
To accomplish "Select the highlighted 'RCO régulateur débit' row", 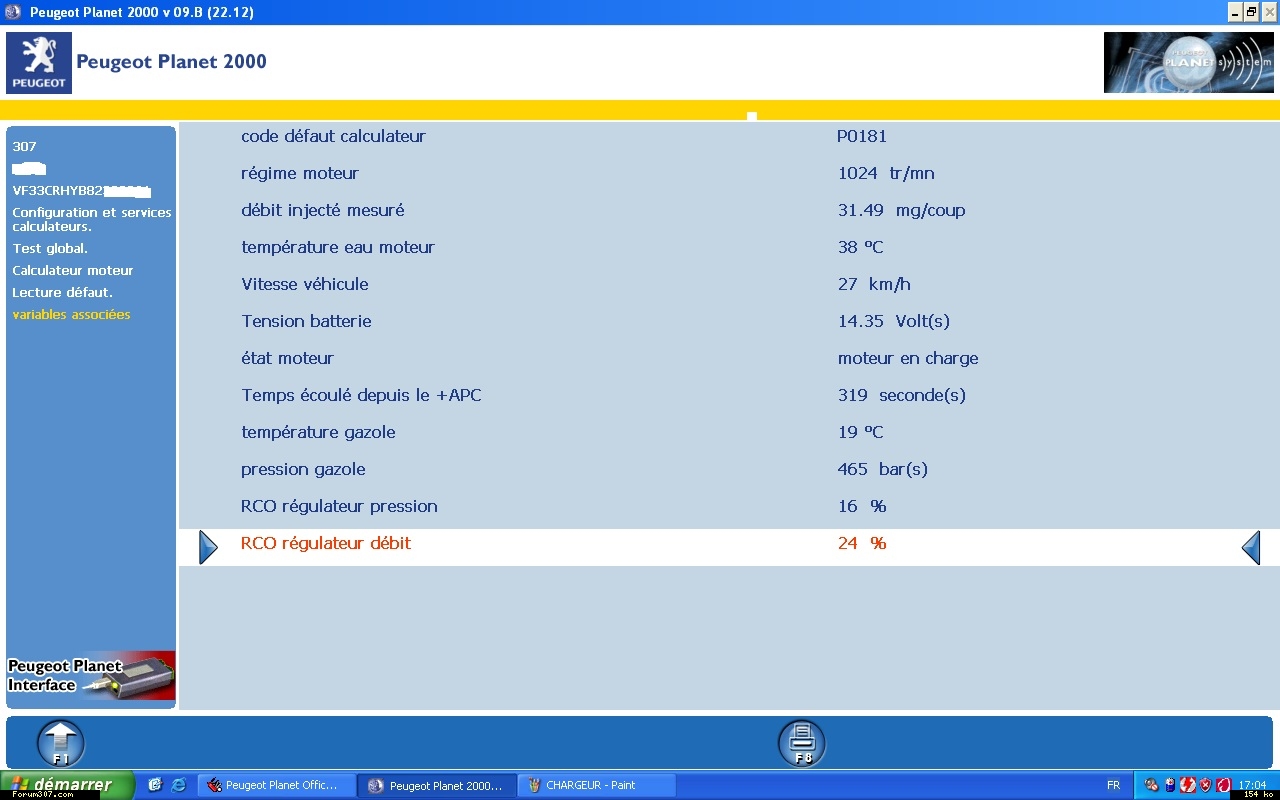I will pos(729,547).
